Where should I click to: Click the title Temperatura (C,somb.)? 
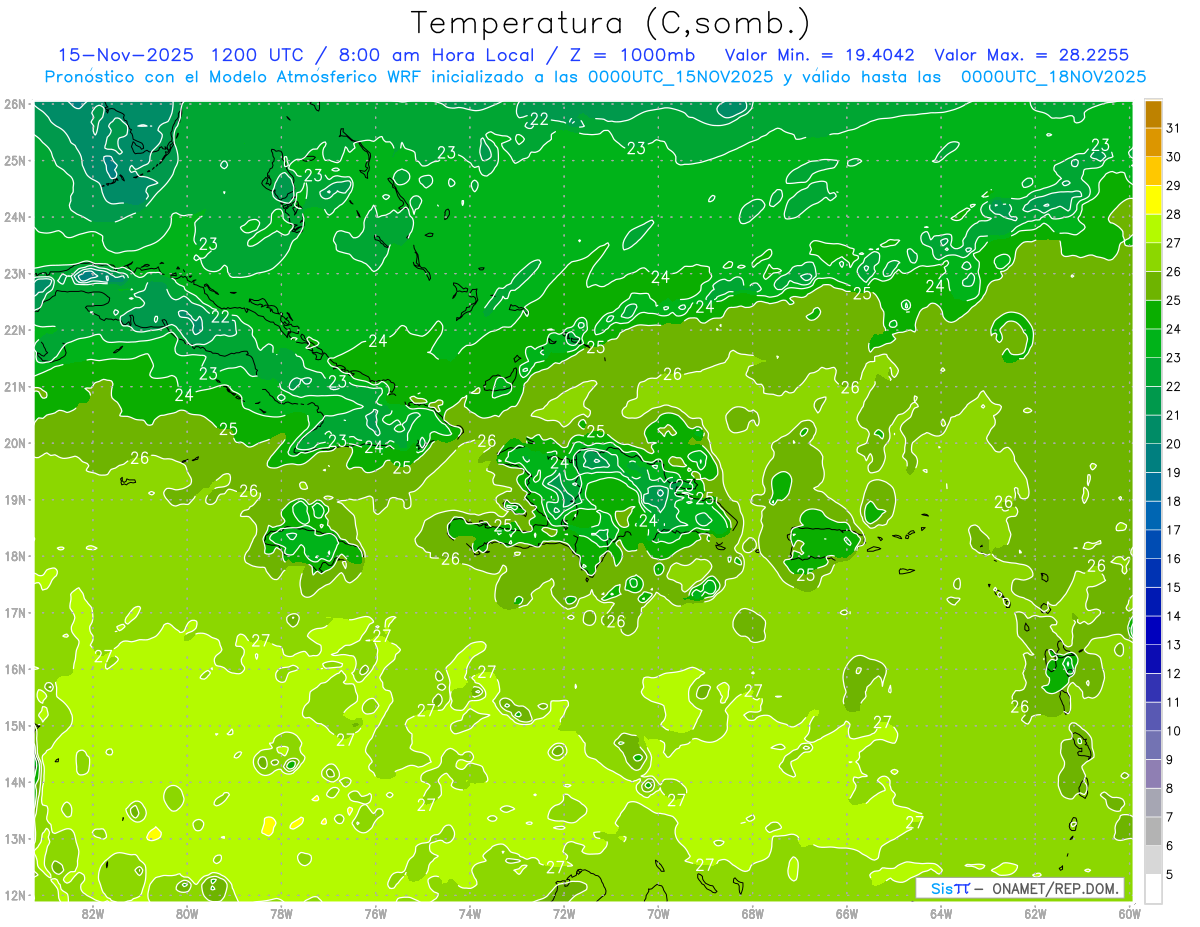[x=611, y=23]
